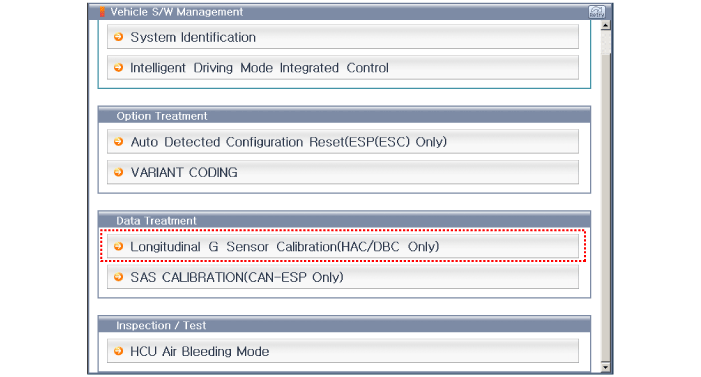Click the scrollbar up arrow
The width and height of the screenshot is (701, 377).
(x=605, y=25)
